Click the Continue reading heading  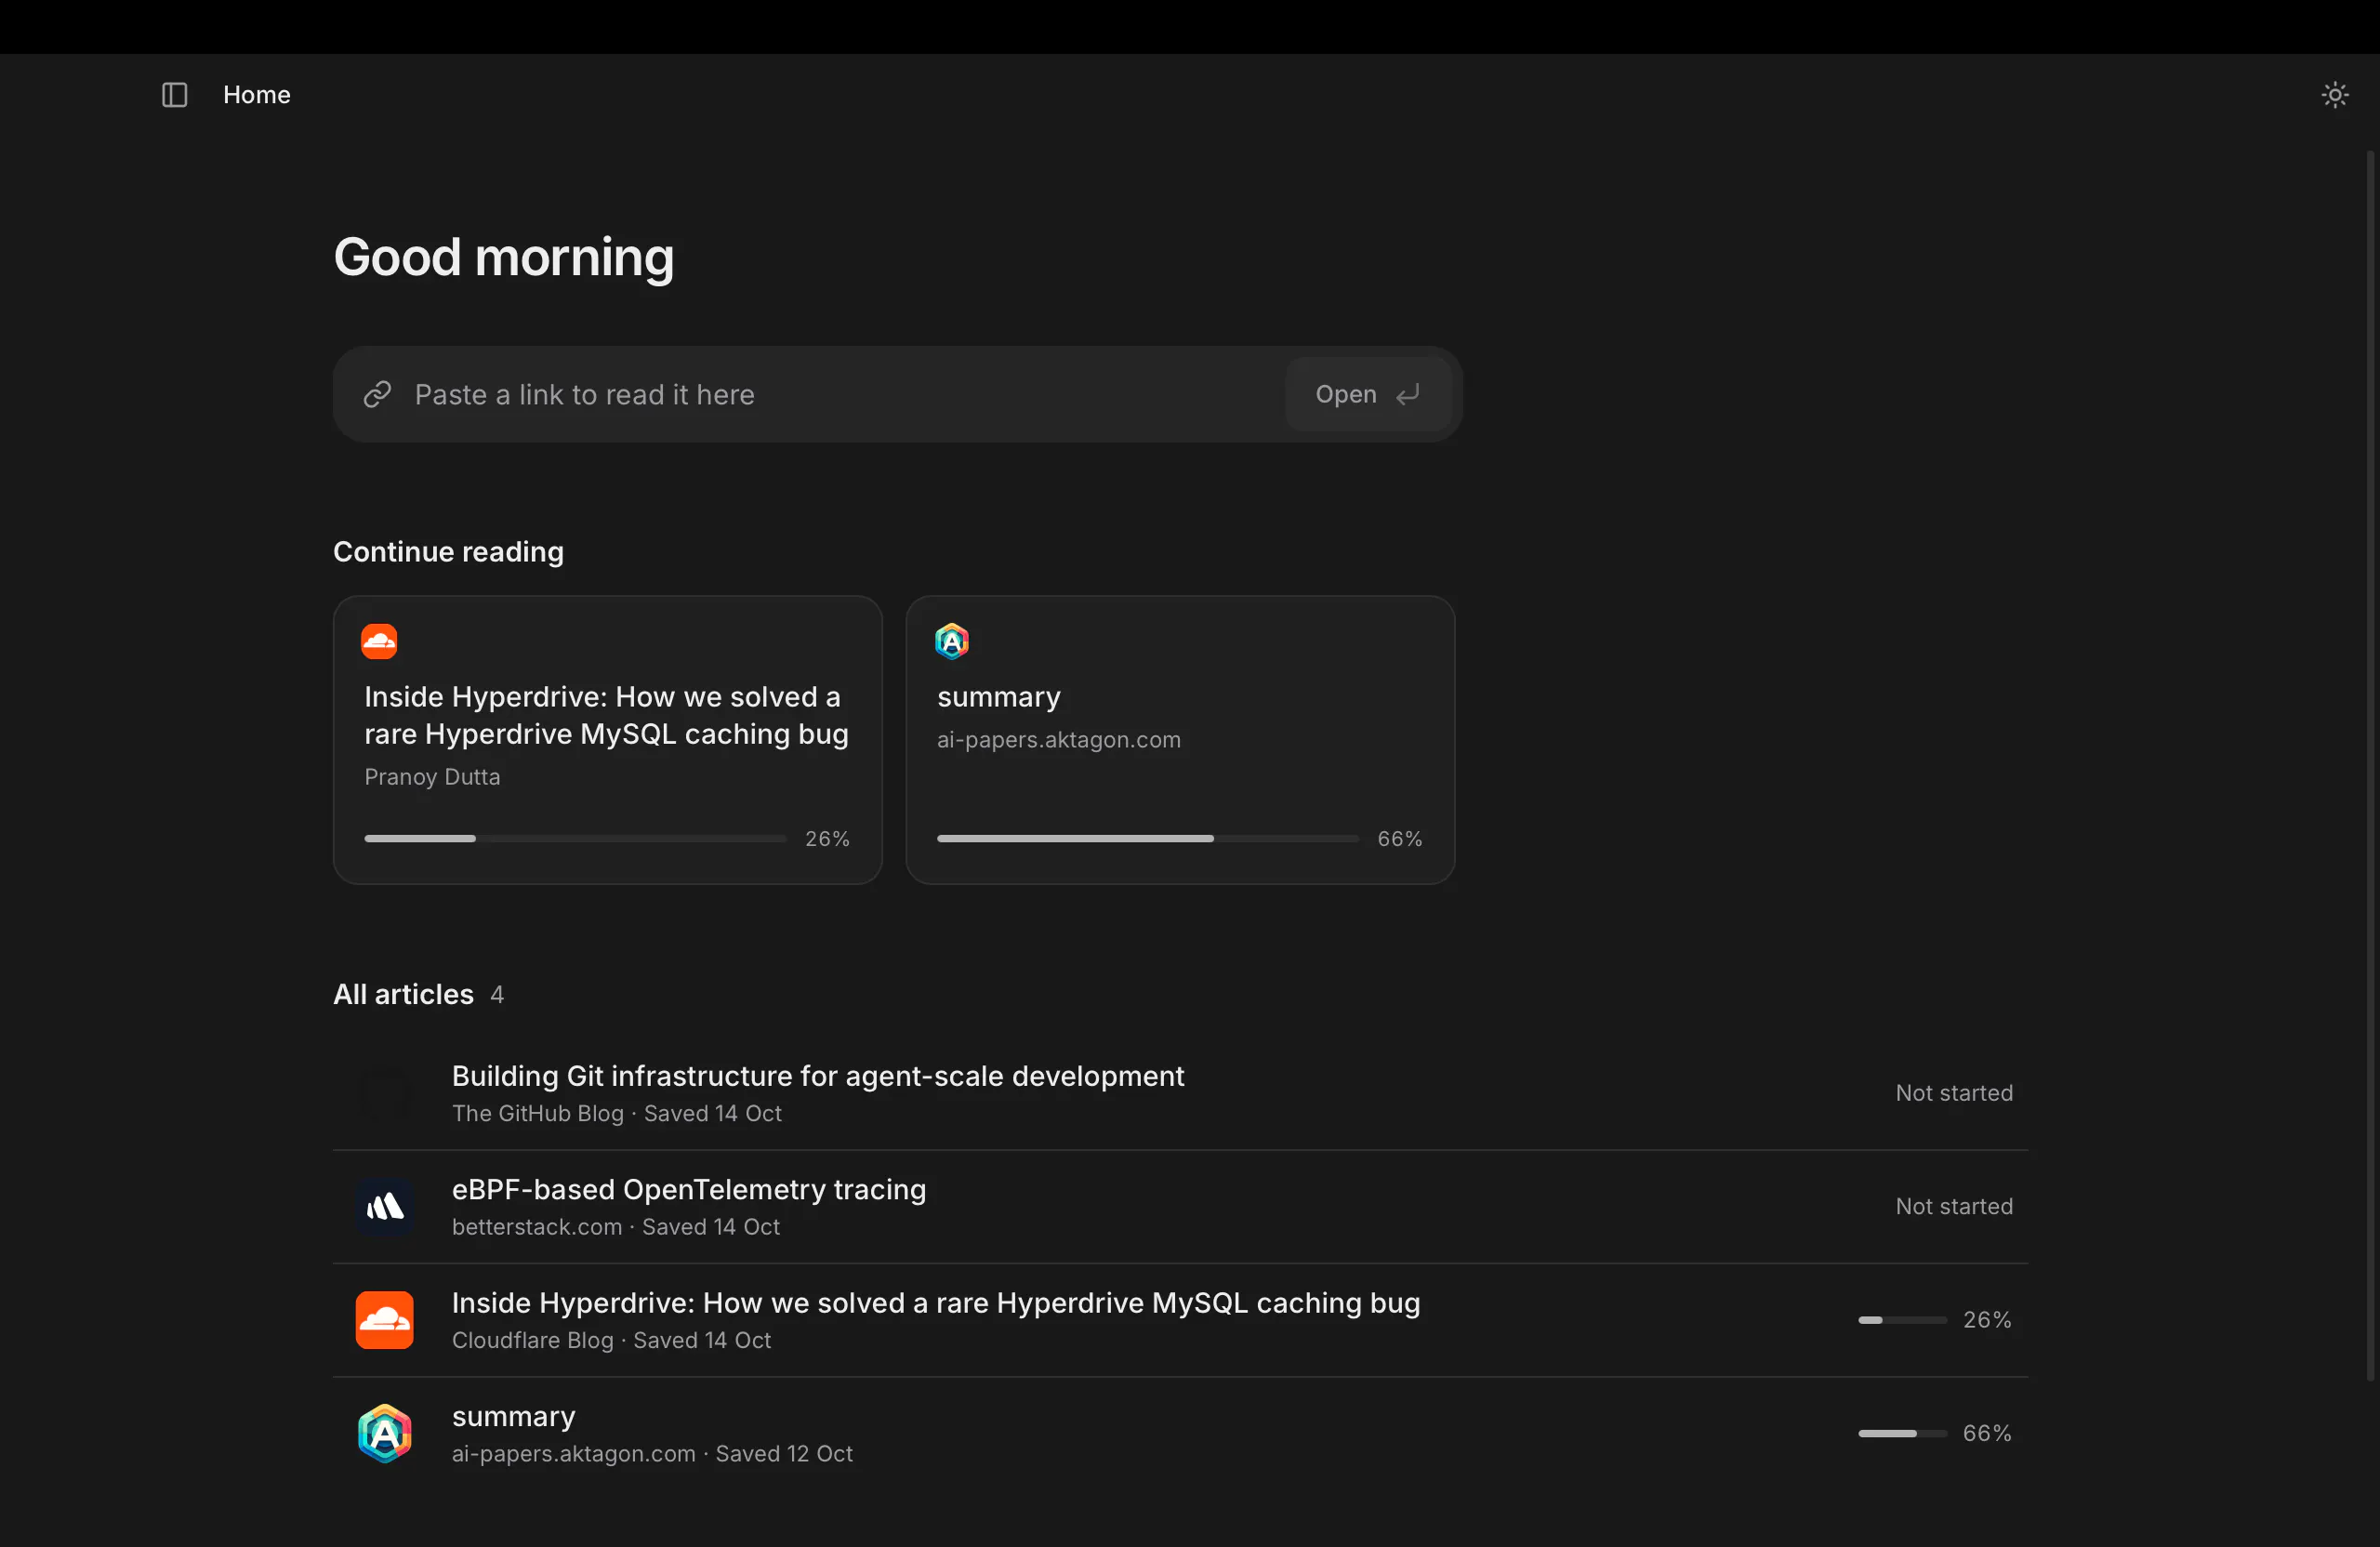tap(448, 552)
